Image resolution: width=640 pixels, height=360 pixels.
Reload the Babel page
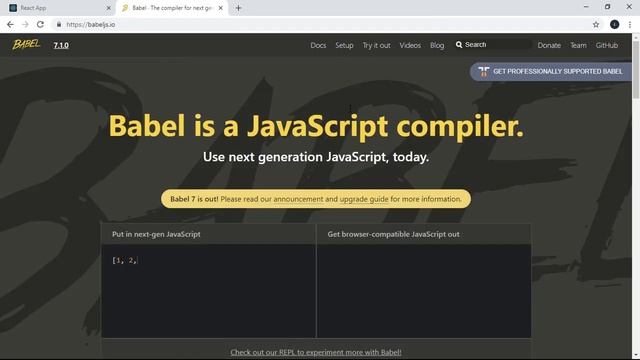click(x=40, y=24)
